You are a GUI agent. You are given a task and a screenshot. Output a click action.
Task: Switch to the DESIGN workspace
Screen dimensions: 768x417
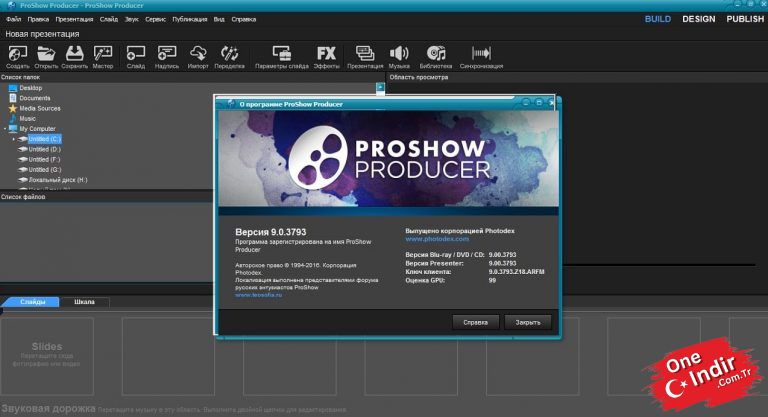tap(698, 19)
